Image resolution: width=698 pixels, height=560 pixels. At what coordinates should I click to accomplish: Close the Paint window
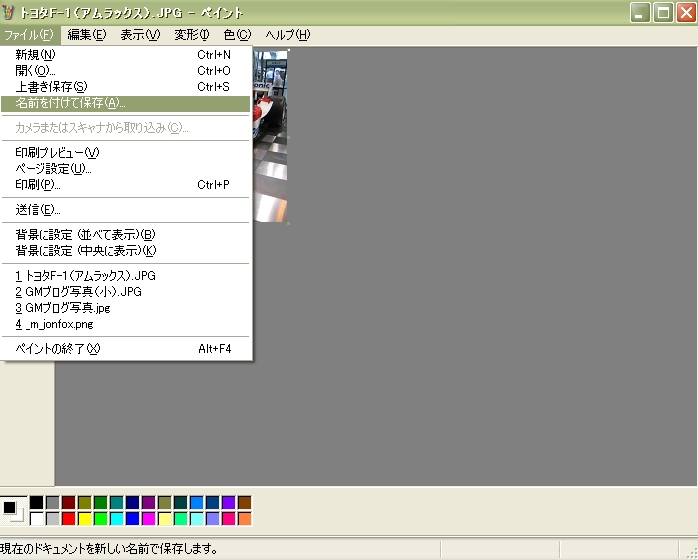pos(685,13)
